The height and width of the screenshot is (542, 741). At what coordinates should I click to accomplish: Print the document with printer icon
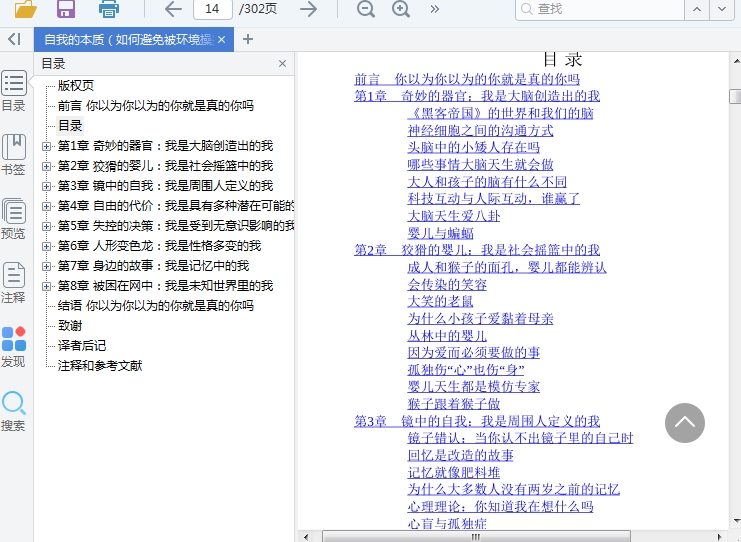click(109, 9)
